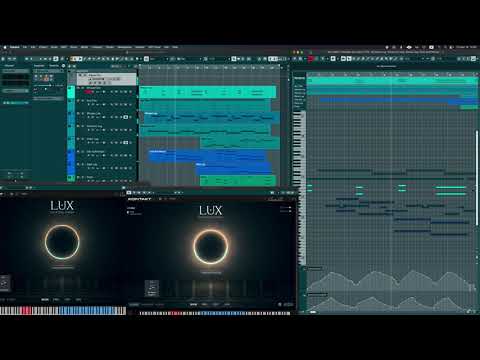Open the Apple menu
Screen dimensions: 480x360
point(5,47)
